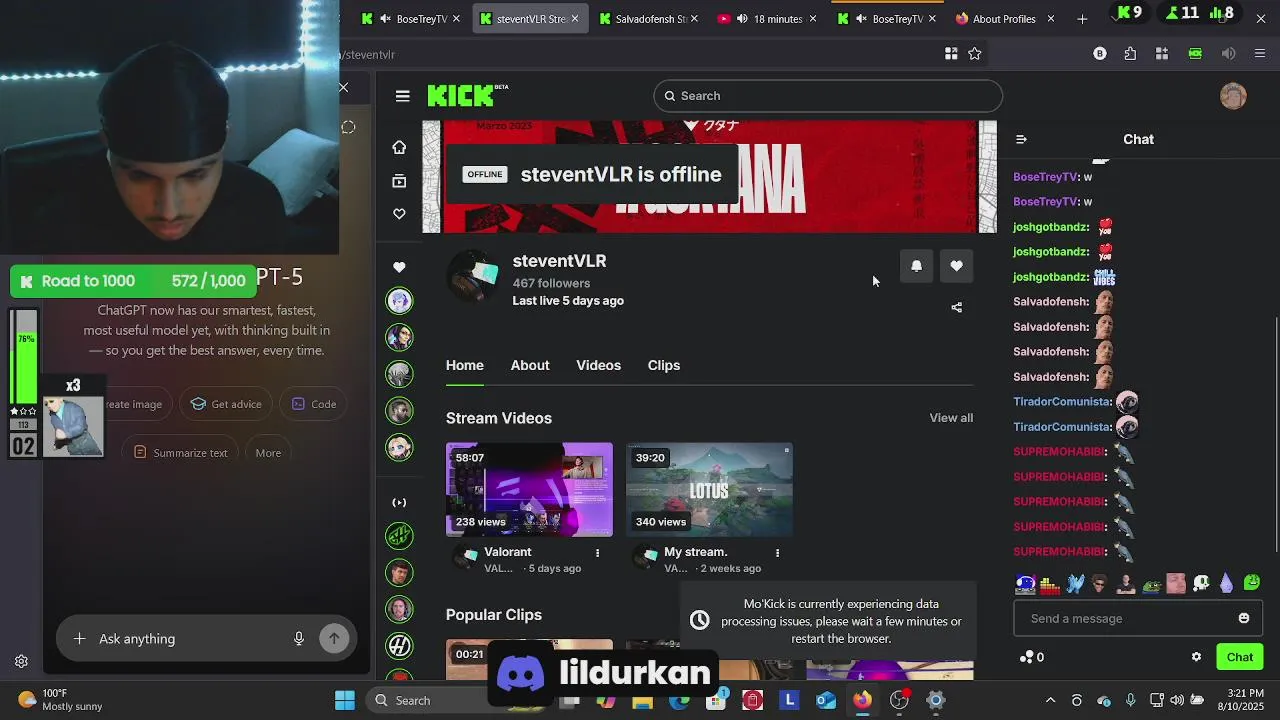Toggle the microphone icon in system tray
Viewport: 1280px width, 720px height.
pyautogui.click(x=1131, y=700)
